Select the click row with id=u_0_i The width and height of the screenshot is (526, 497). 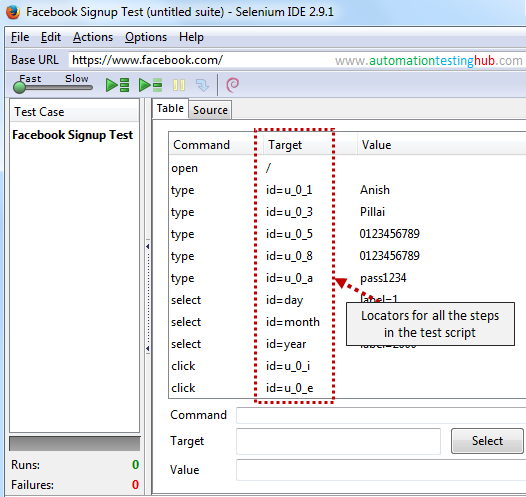(x=348, y=366)
